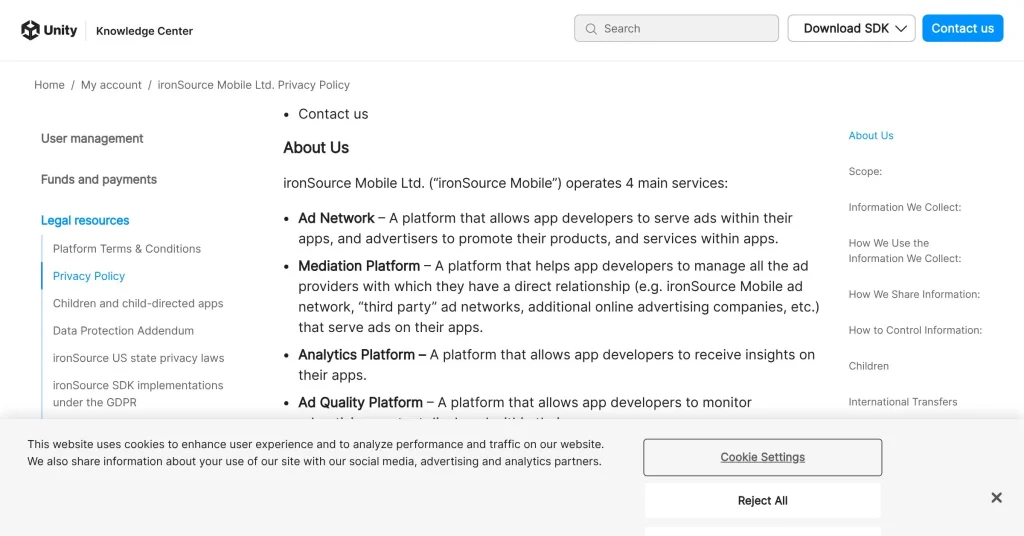Click the search magnifier icon

click(591, 29)
